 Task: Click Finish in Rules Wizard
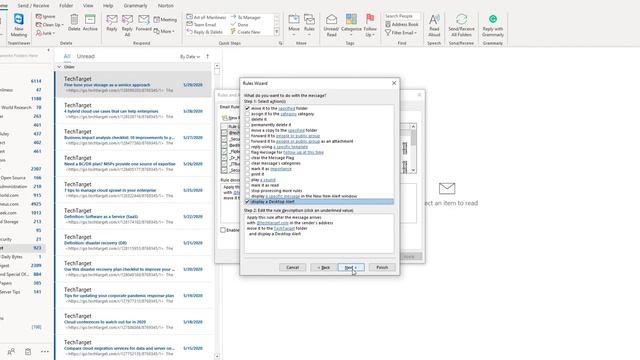(x=382, y=267)
